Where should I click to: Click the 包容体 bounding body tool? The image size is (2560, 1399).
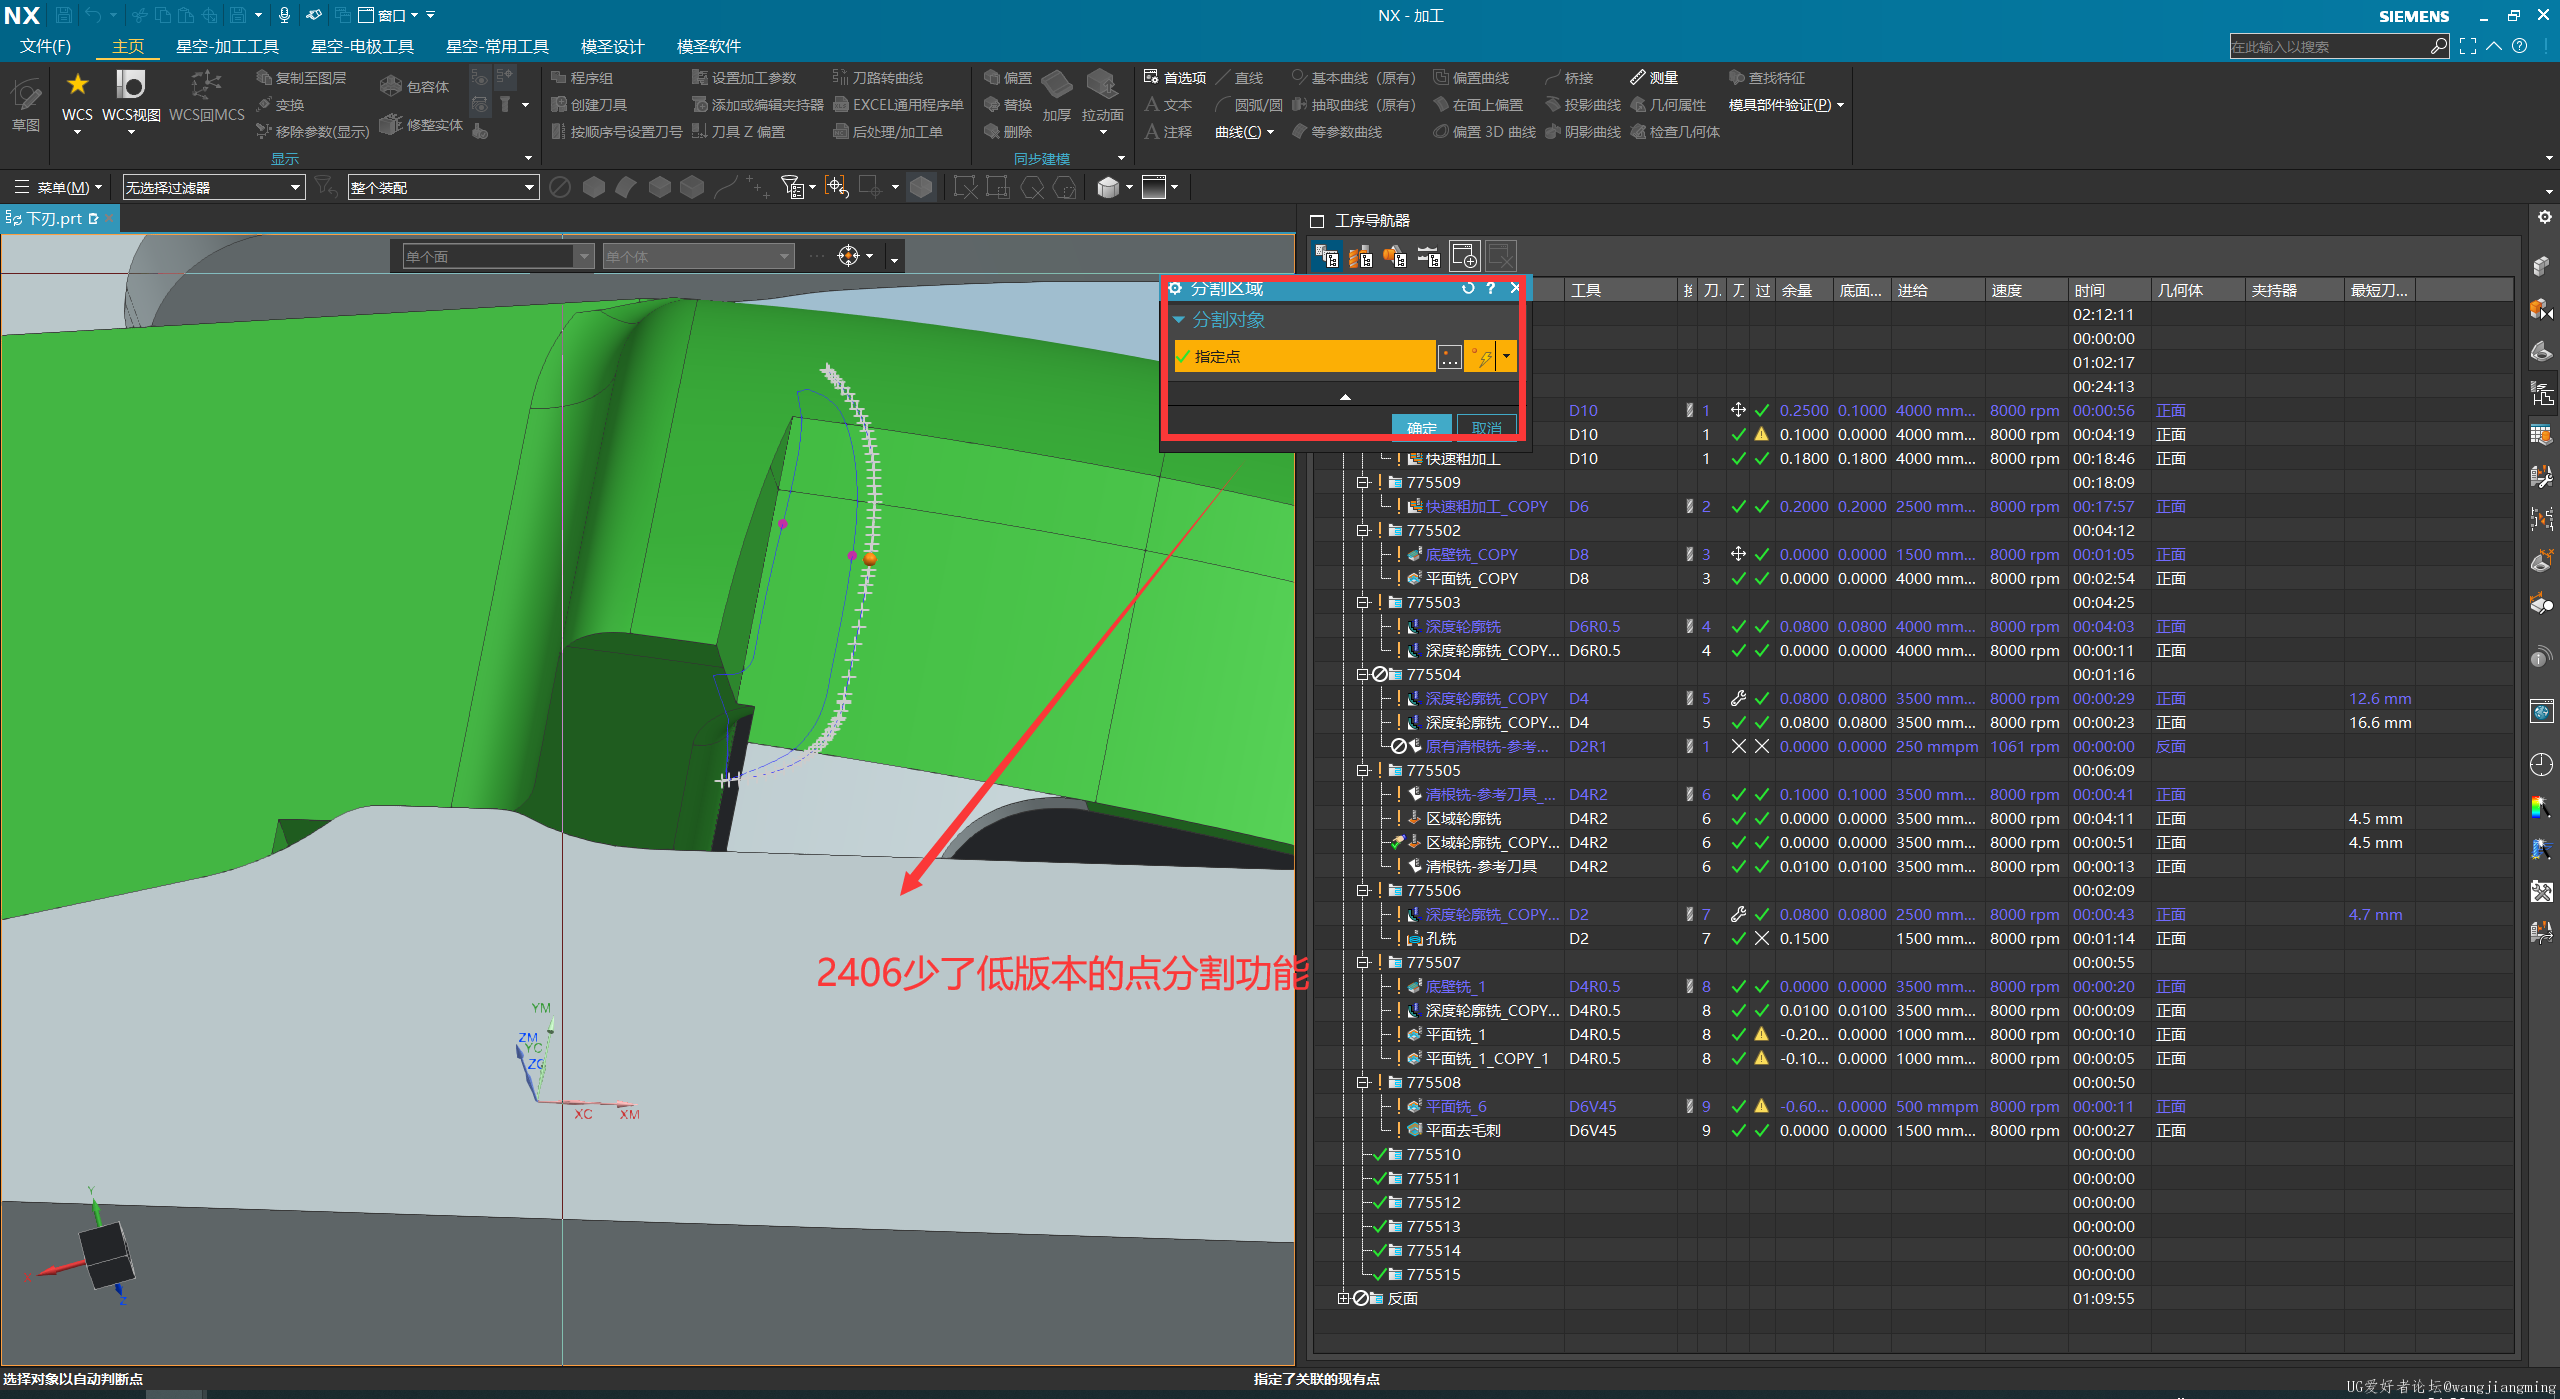coord(416,87)
